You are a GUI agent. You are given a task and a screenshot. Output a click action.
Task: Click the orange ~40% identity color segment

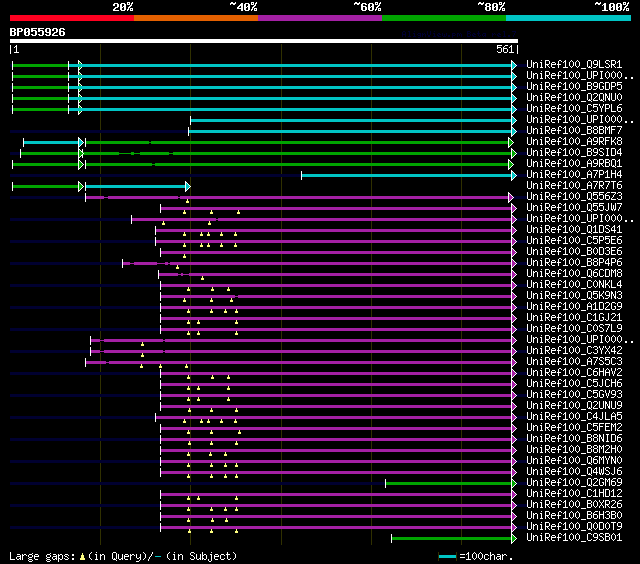[x=196, y=18]
